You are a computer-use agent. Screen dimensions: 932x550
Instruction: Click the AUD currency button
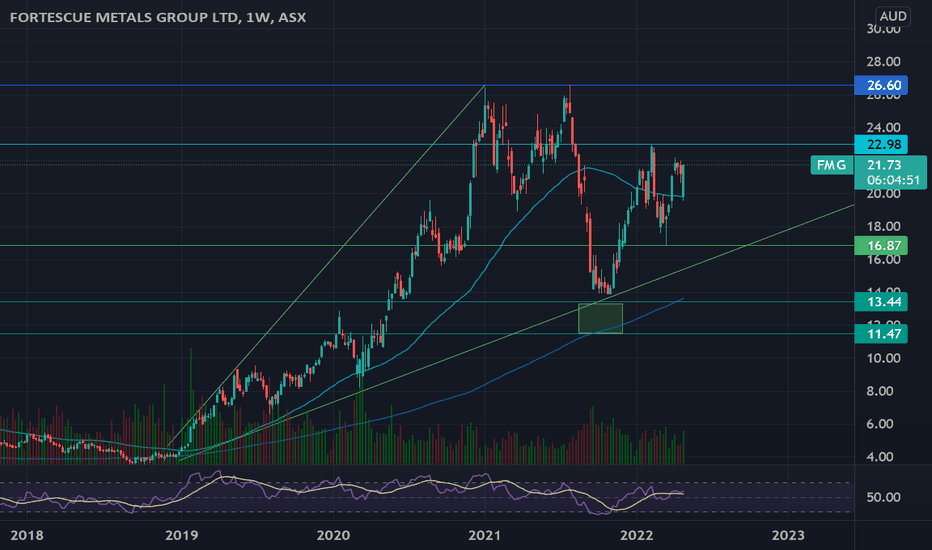[893, 16]
